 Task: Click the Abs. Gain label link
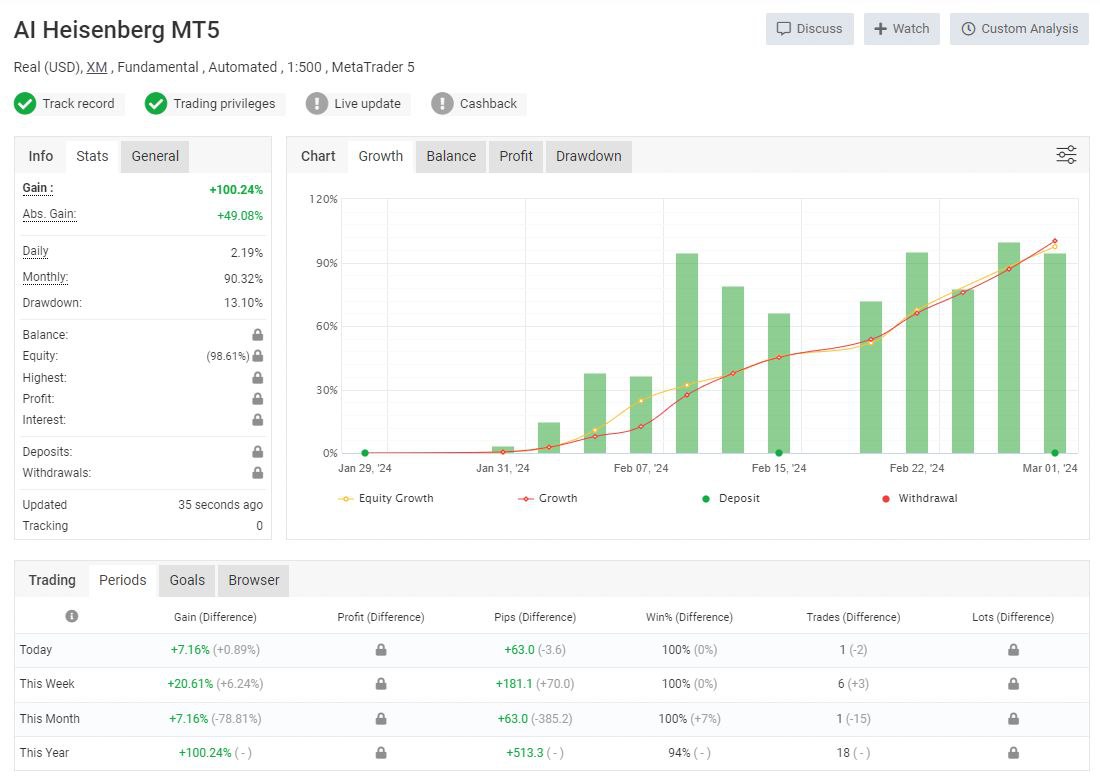[x=49, y=214]
